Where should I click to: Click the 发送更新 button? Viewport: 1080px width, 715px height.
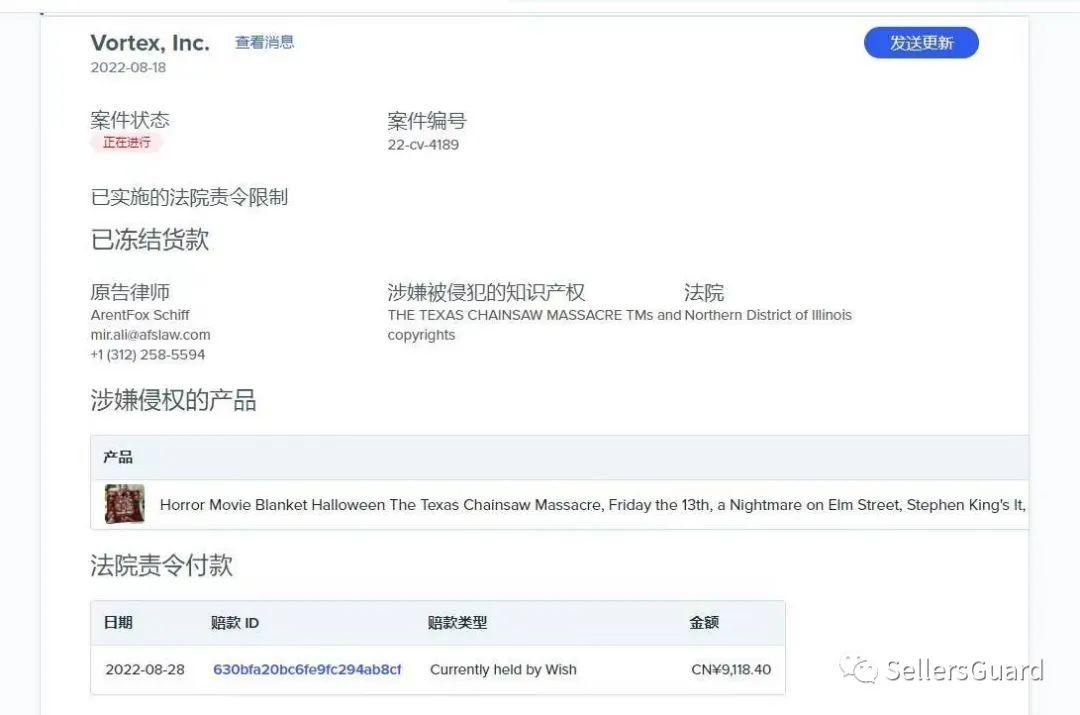tap(921, 43)
